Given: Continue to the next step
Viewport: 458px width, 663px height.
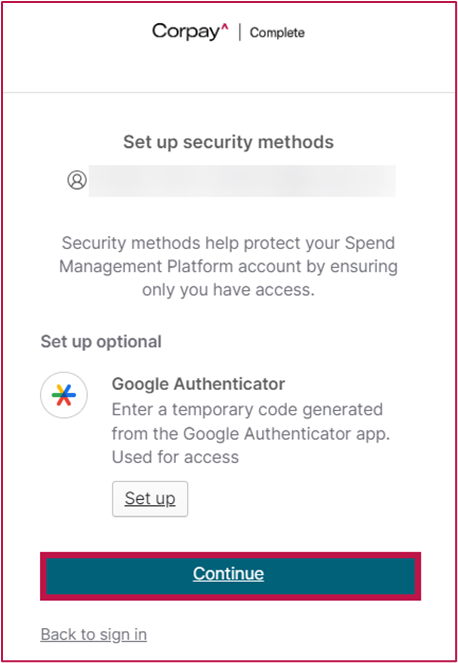Looking at the screenshot, I should pos(230,576).
